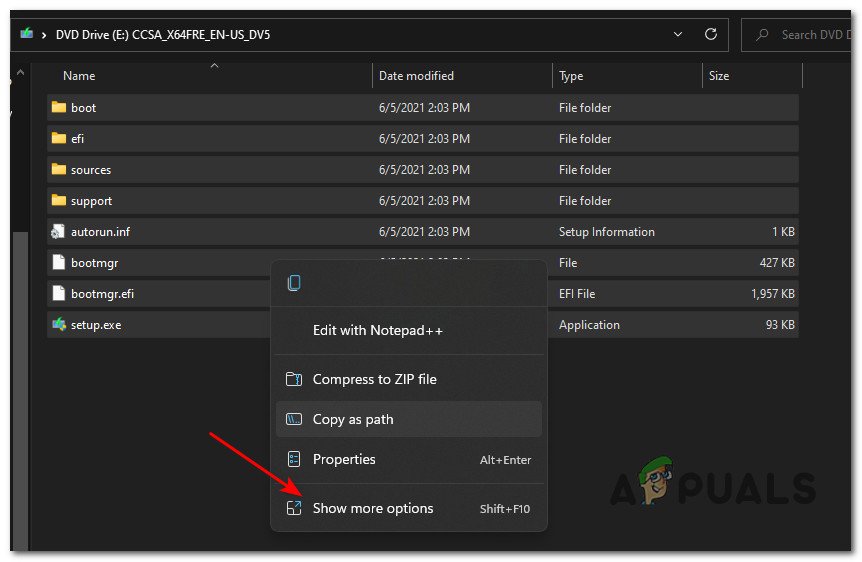Select Show more options

tap(373, 508)
